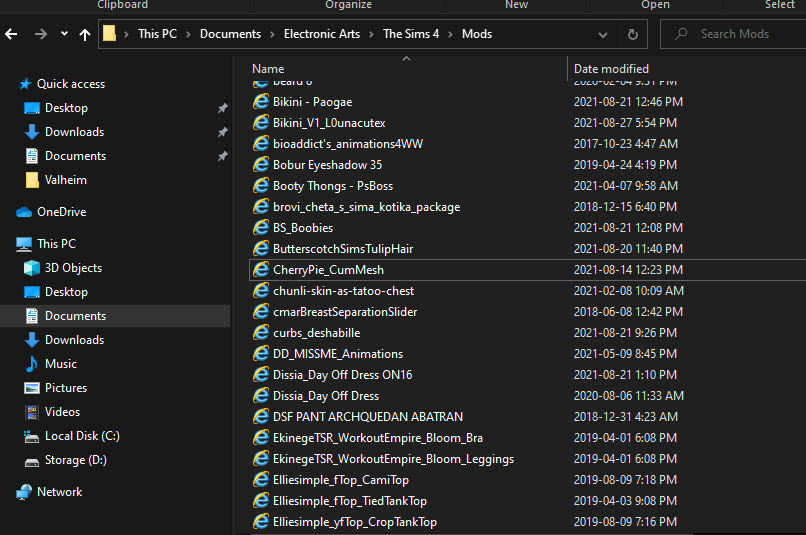Go back with the Back arrow
Screen dimensions: 806x535
point(11,34)
